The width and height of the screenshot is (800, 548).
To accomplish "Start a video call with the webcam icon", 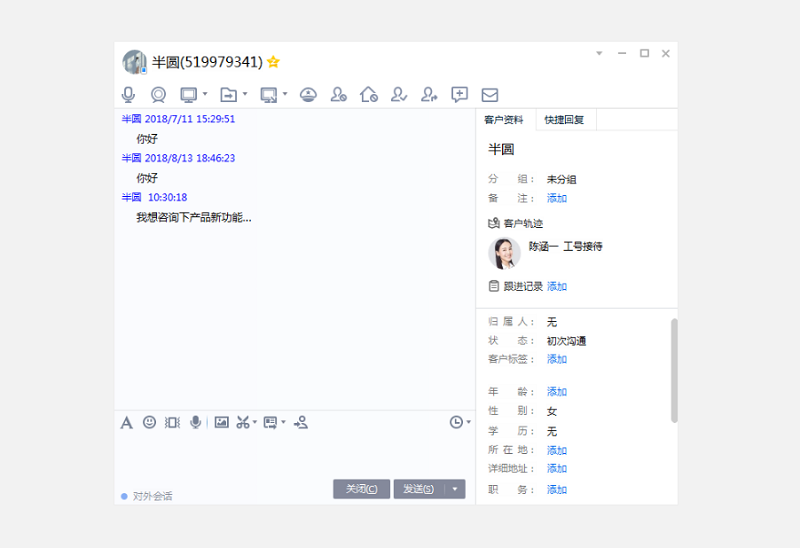I will 158,95.
